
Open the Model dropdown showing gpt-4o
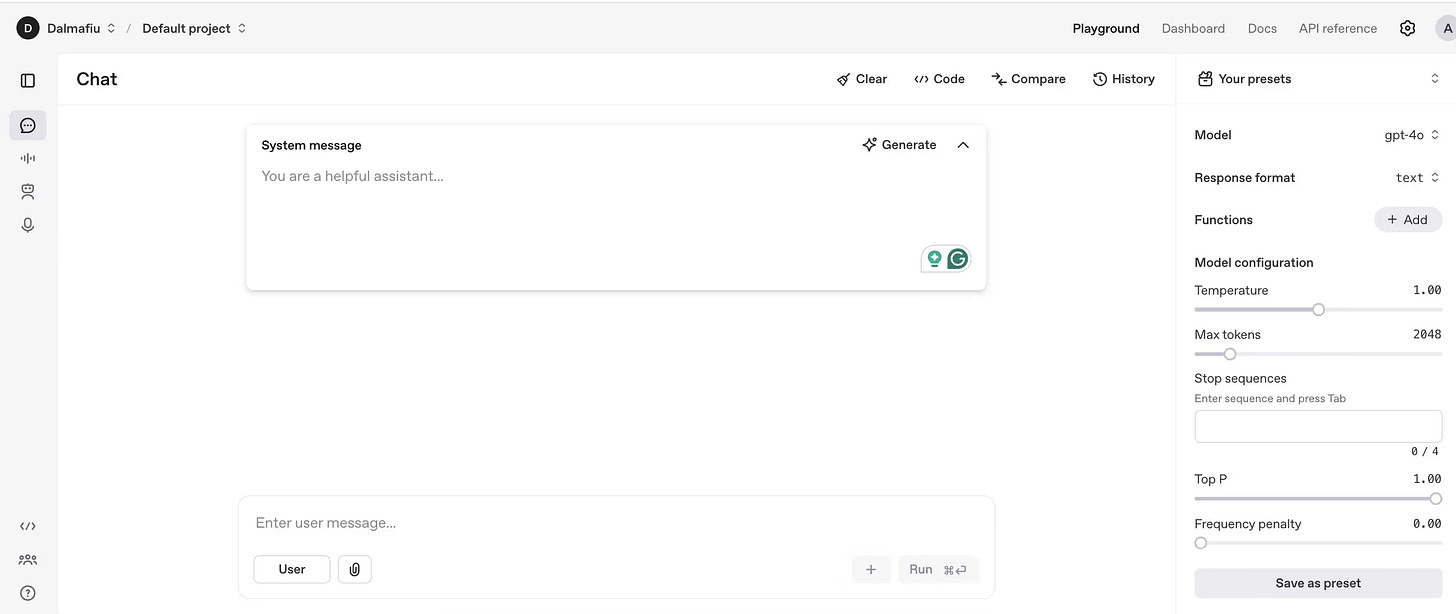coord(1412,134)
